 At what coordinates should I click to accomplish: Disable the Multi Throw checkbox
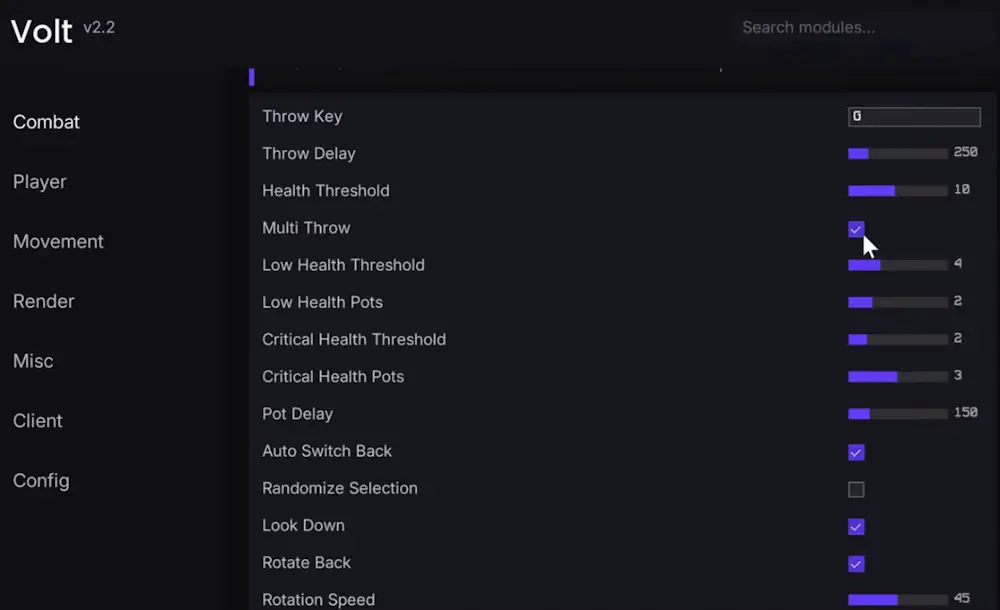coord(856,229)
